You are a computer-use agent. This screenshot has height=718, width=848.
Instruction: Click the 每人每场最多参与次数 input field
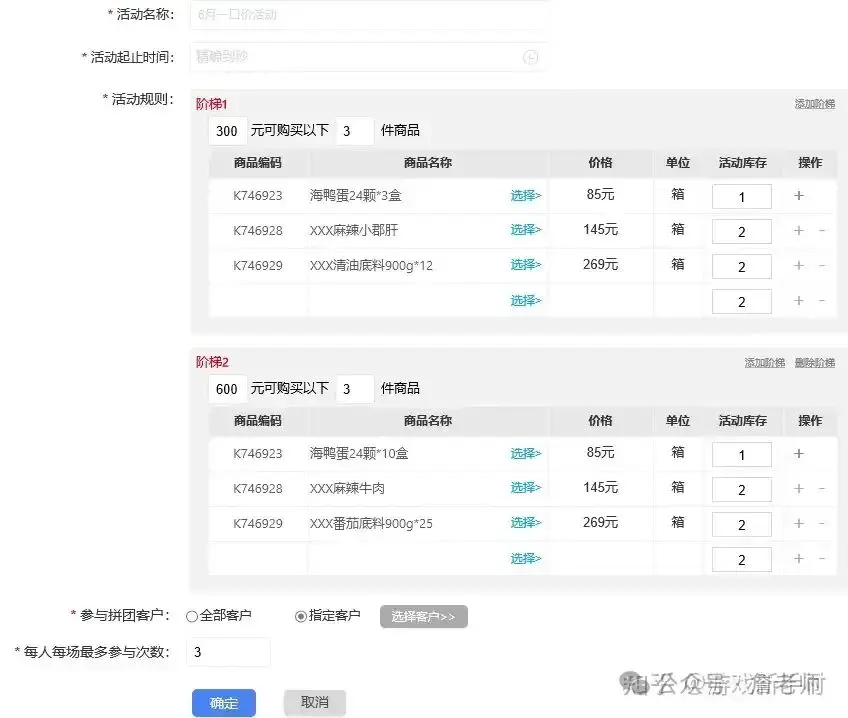[x=228, y=652]
